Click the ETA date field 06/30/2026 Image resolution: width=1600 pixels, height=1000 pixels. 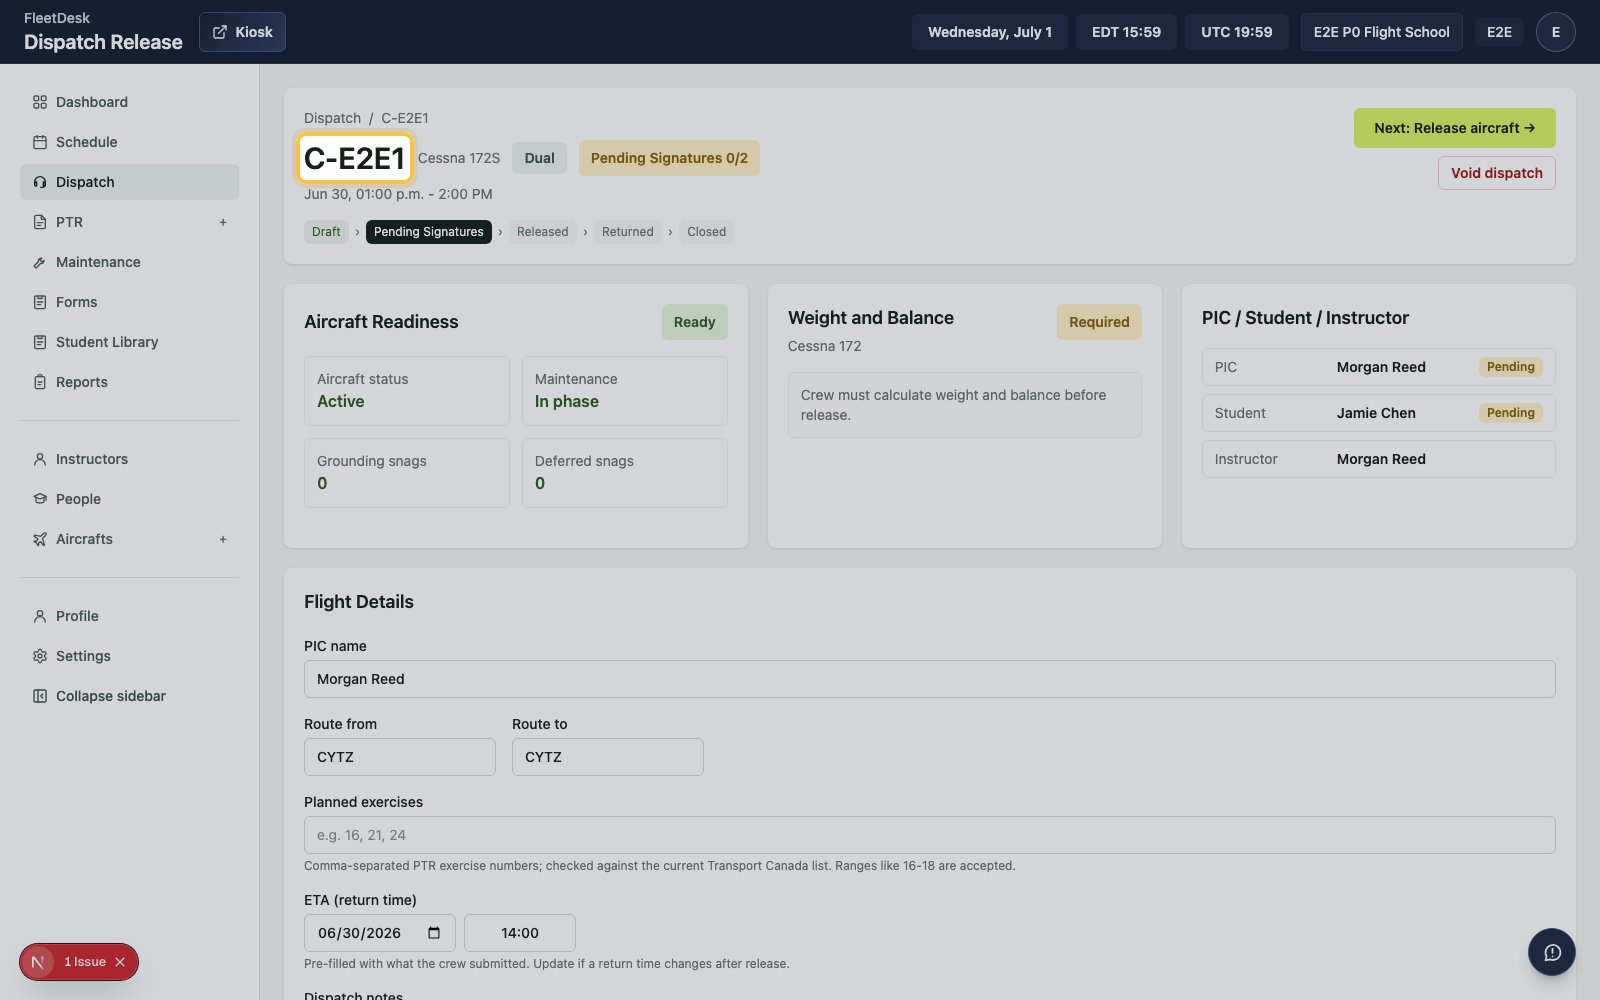pos(379,933)
